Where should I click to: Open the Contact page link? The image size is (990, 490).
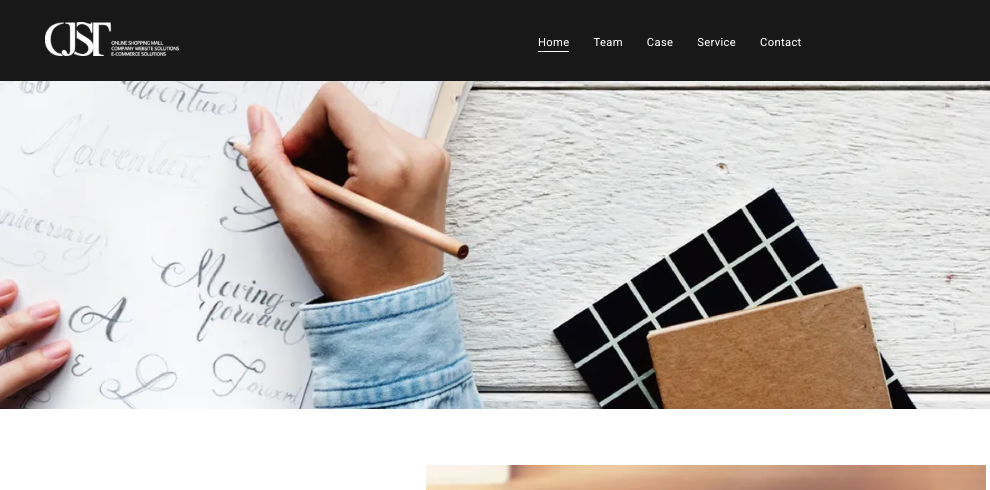click(x=780, y=42)
